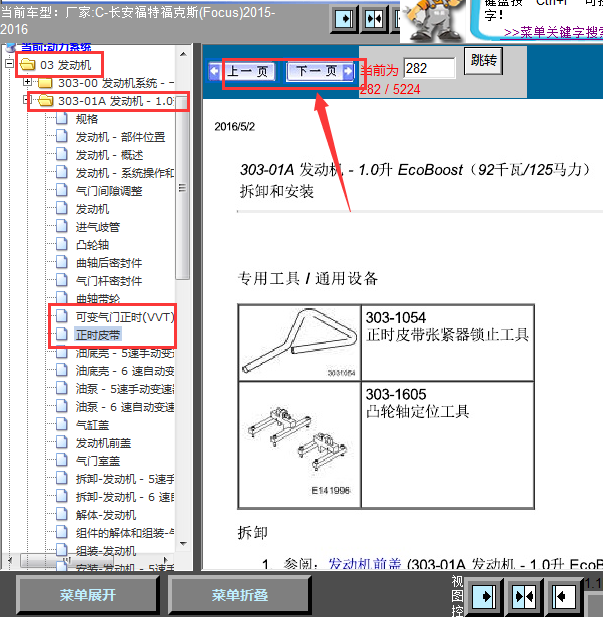Open 拆卸-发动机 - 6 速 page

click(x=125, y=497)
